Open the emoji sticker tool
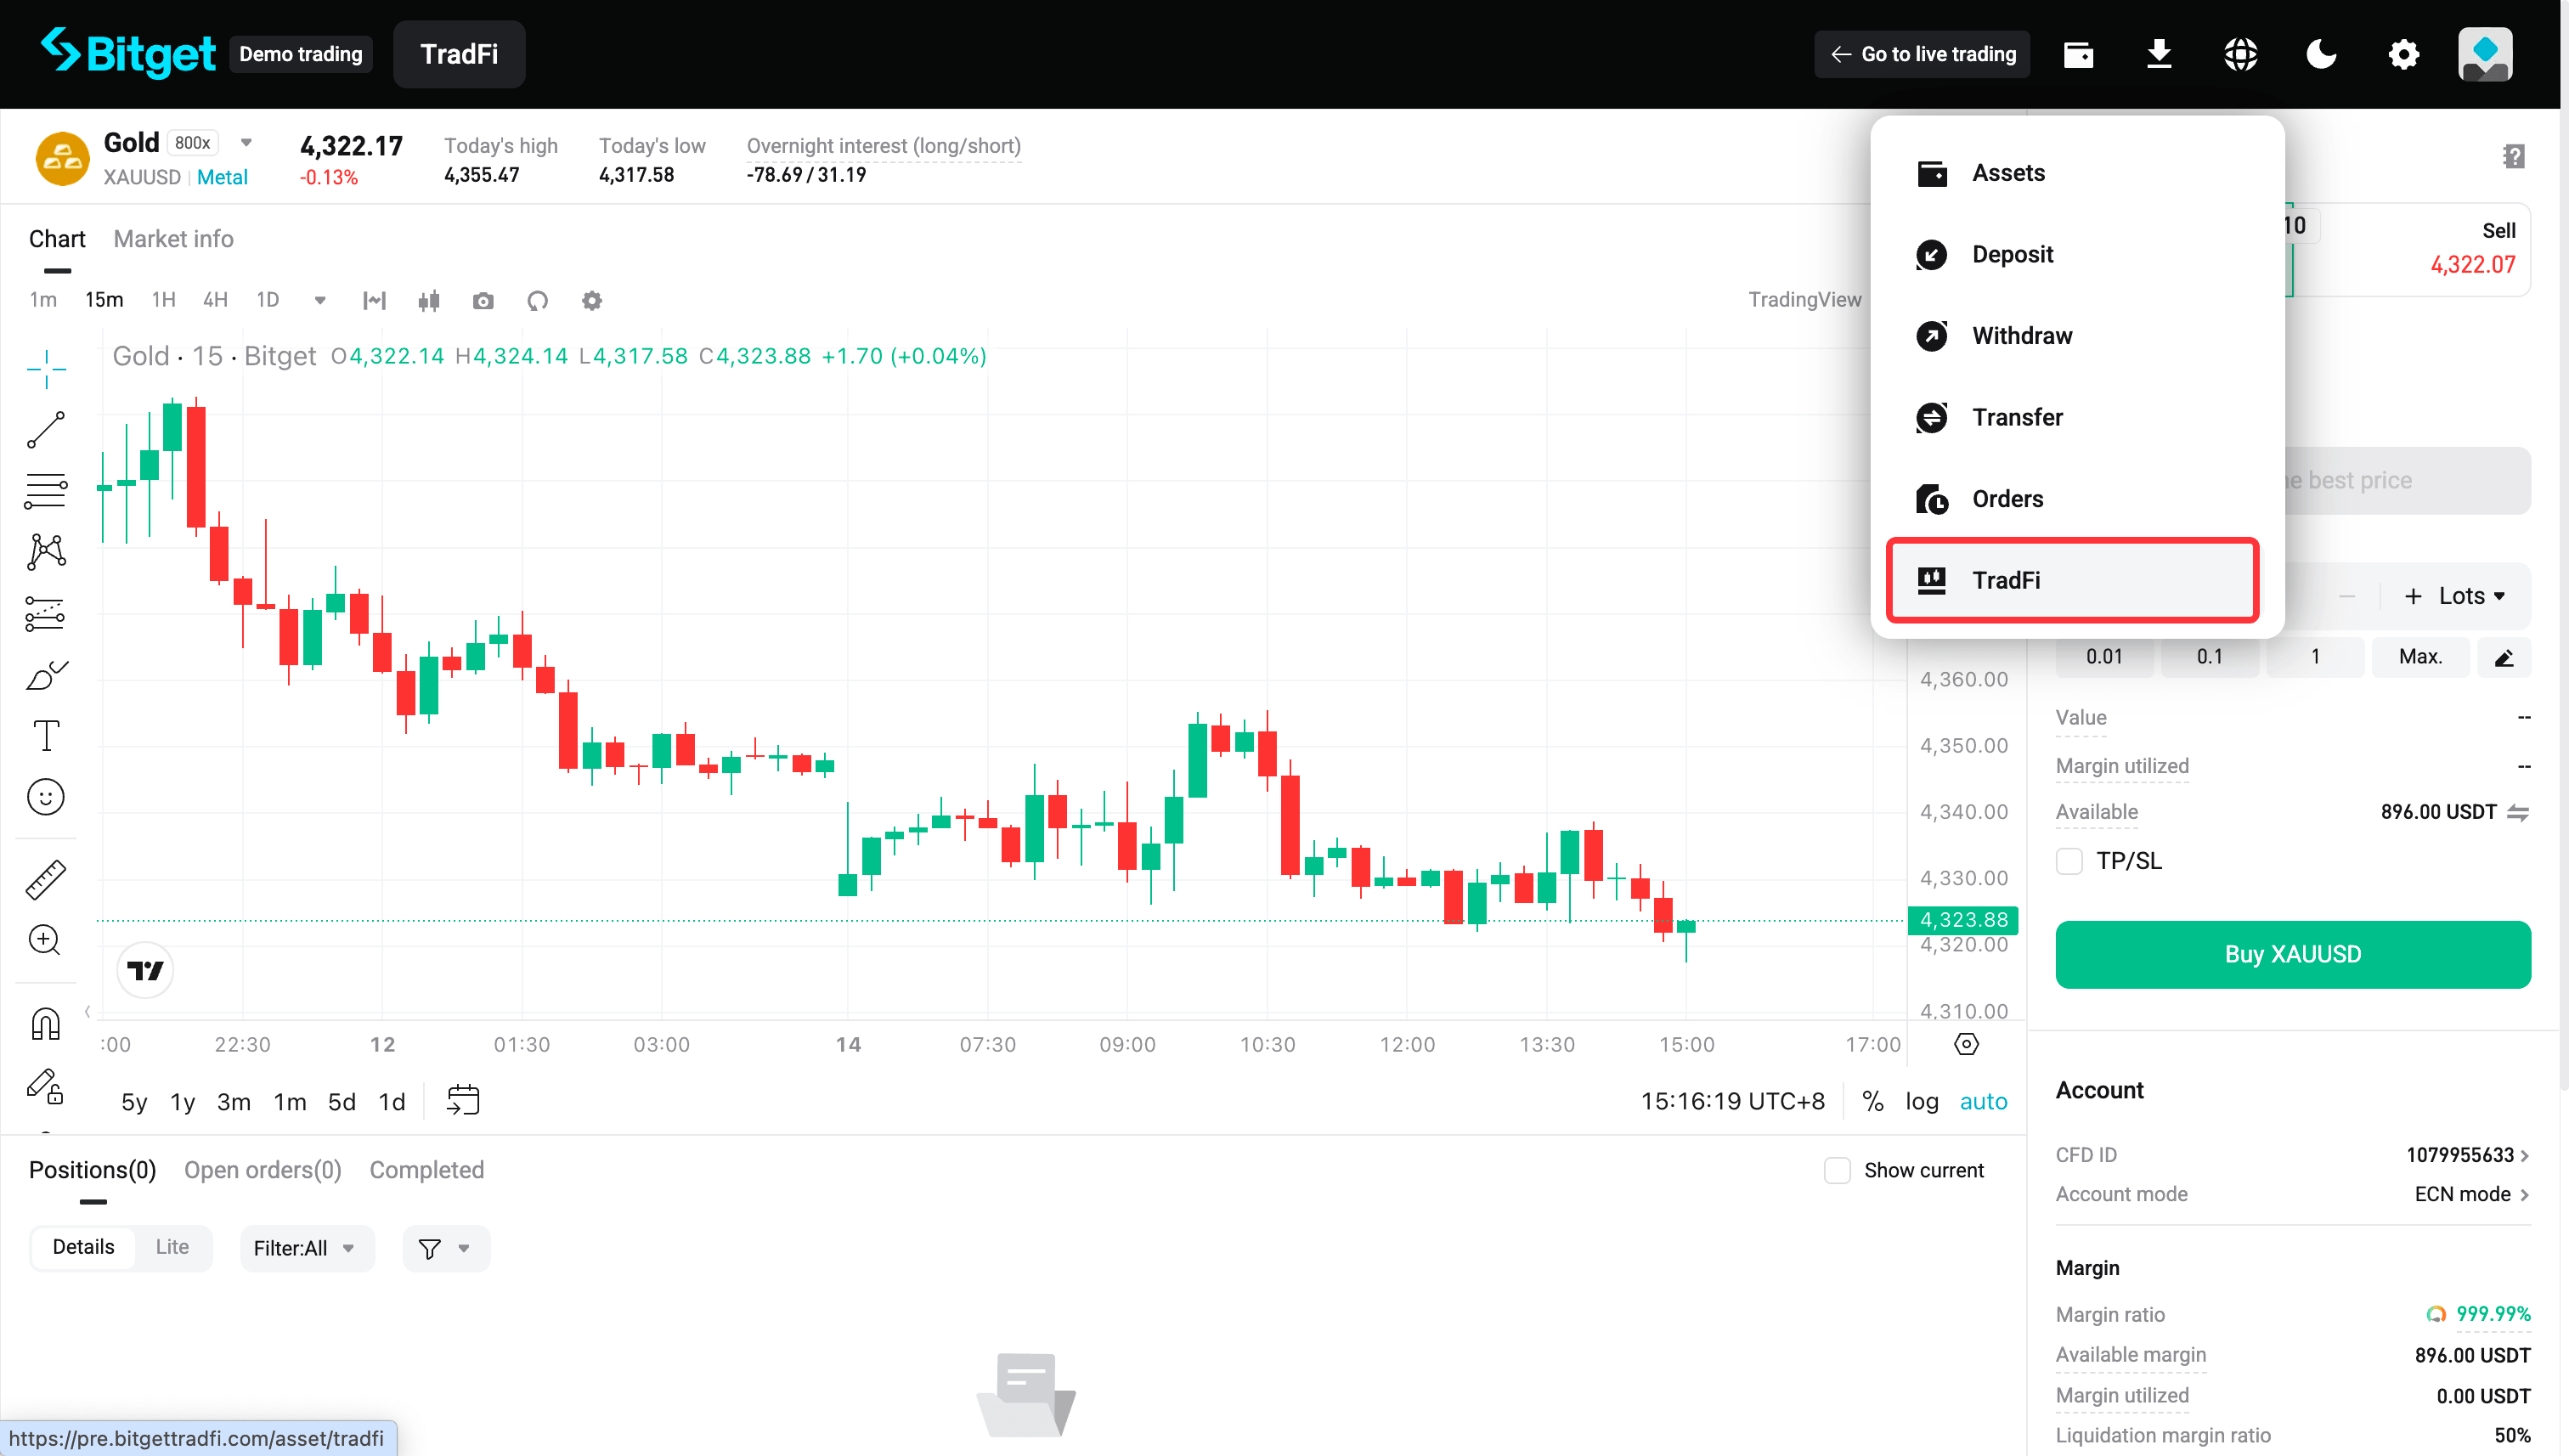This screenshot has width=2569, height=1456. tap(46, 797)
